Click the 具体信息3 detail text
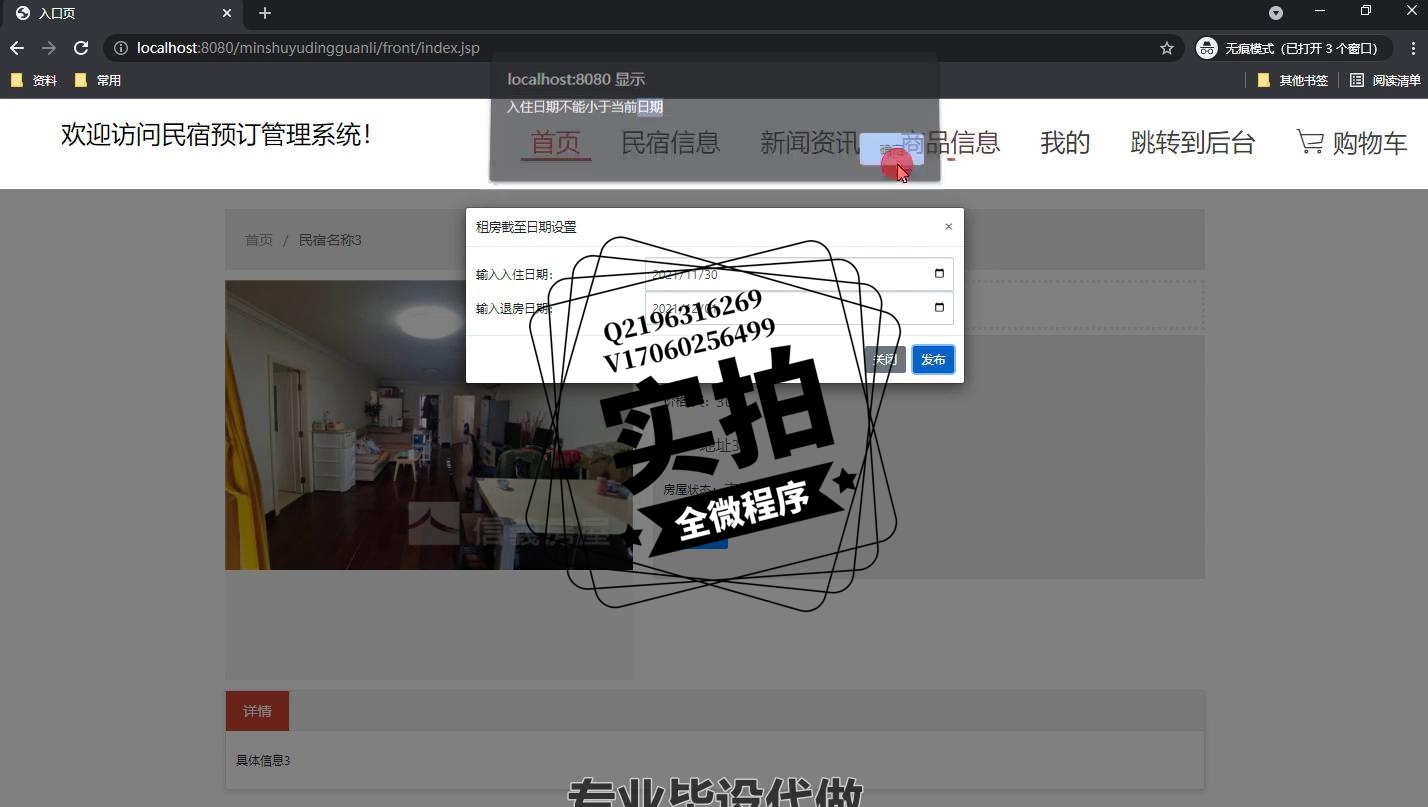The image size is (1428, 807). point(263,761)
